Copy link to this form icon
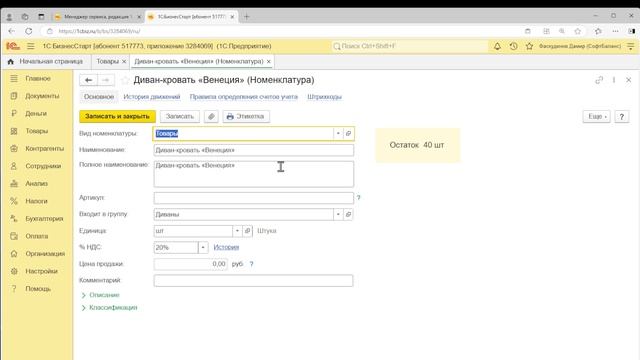640x360 pixels. tap(599, 80)
